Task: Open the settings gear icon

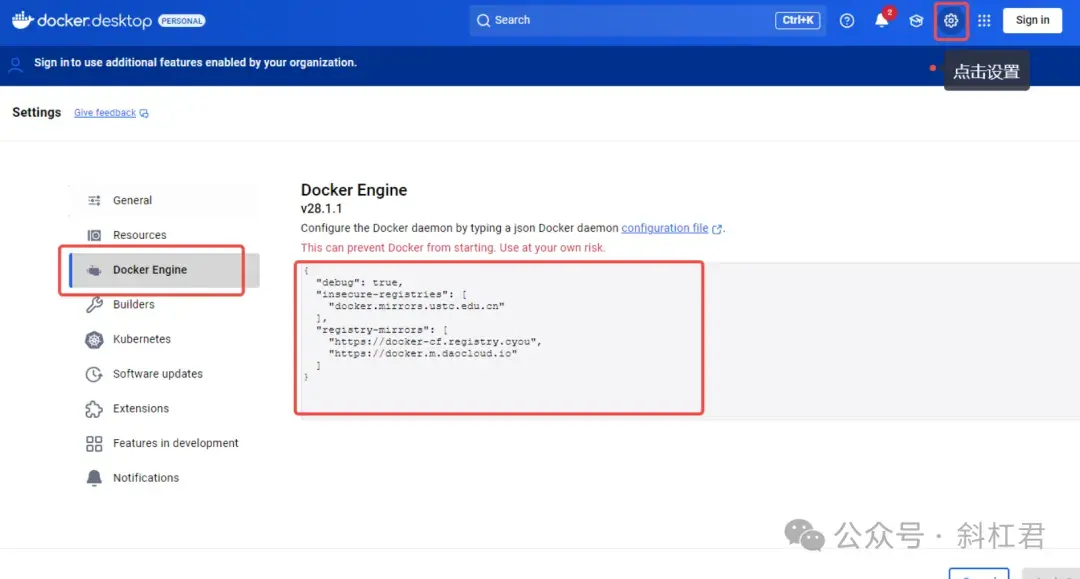Action: click(950, 21)
